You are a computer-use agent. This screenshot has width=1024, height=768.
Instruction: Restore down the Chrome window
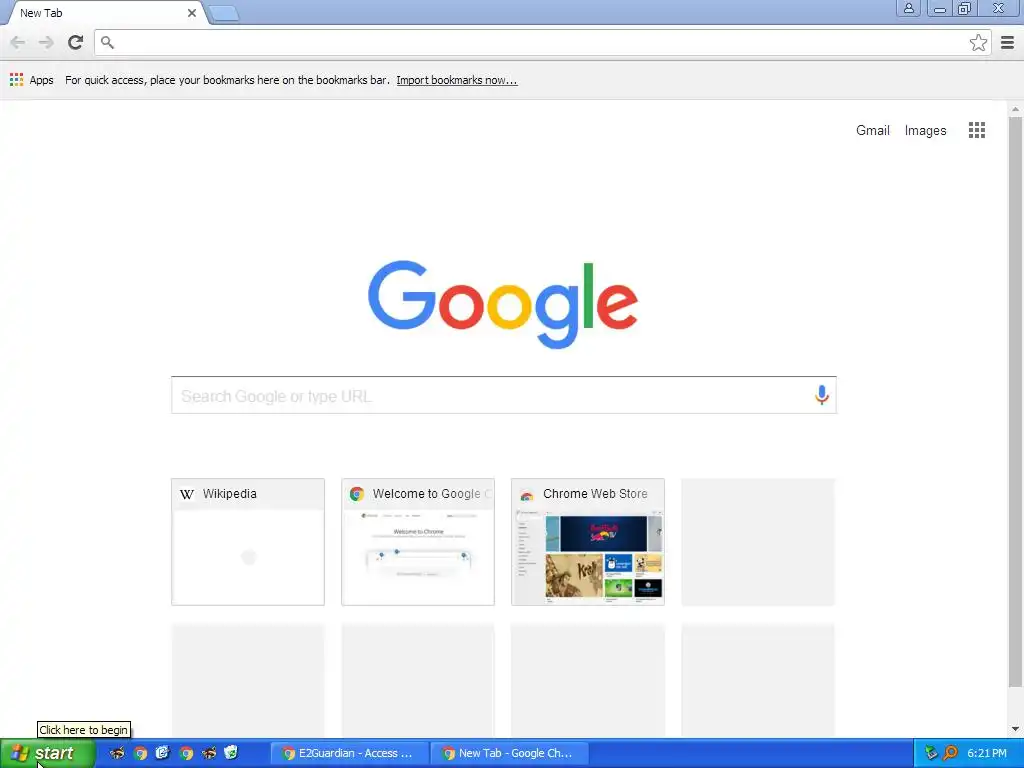click(964, 8)
